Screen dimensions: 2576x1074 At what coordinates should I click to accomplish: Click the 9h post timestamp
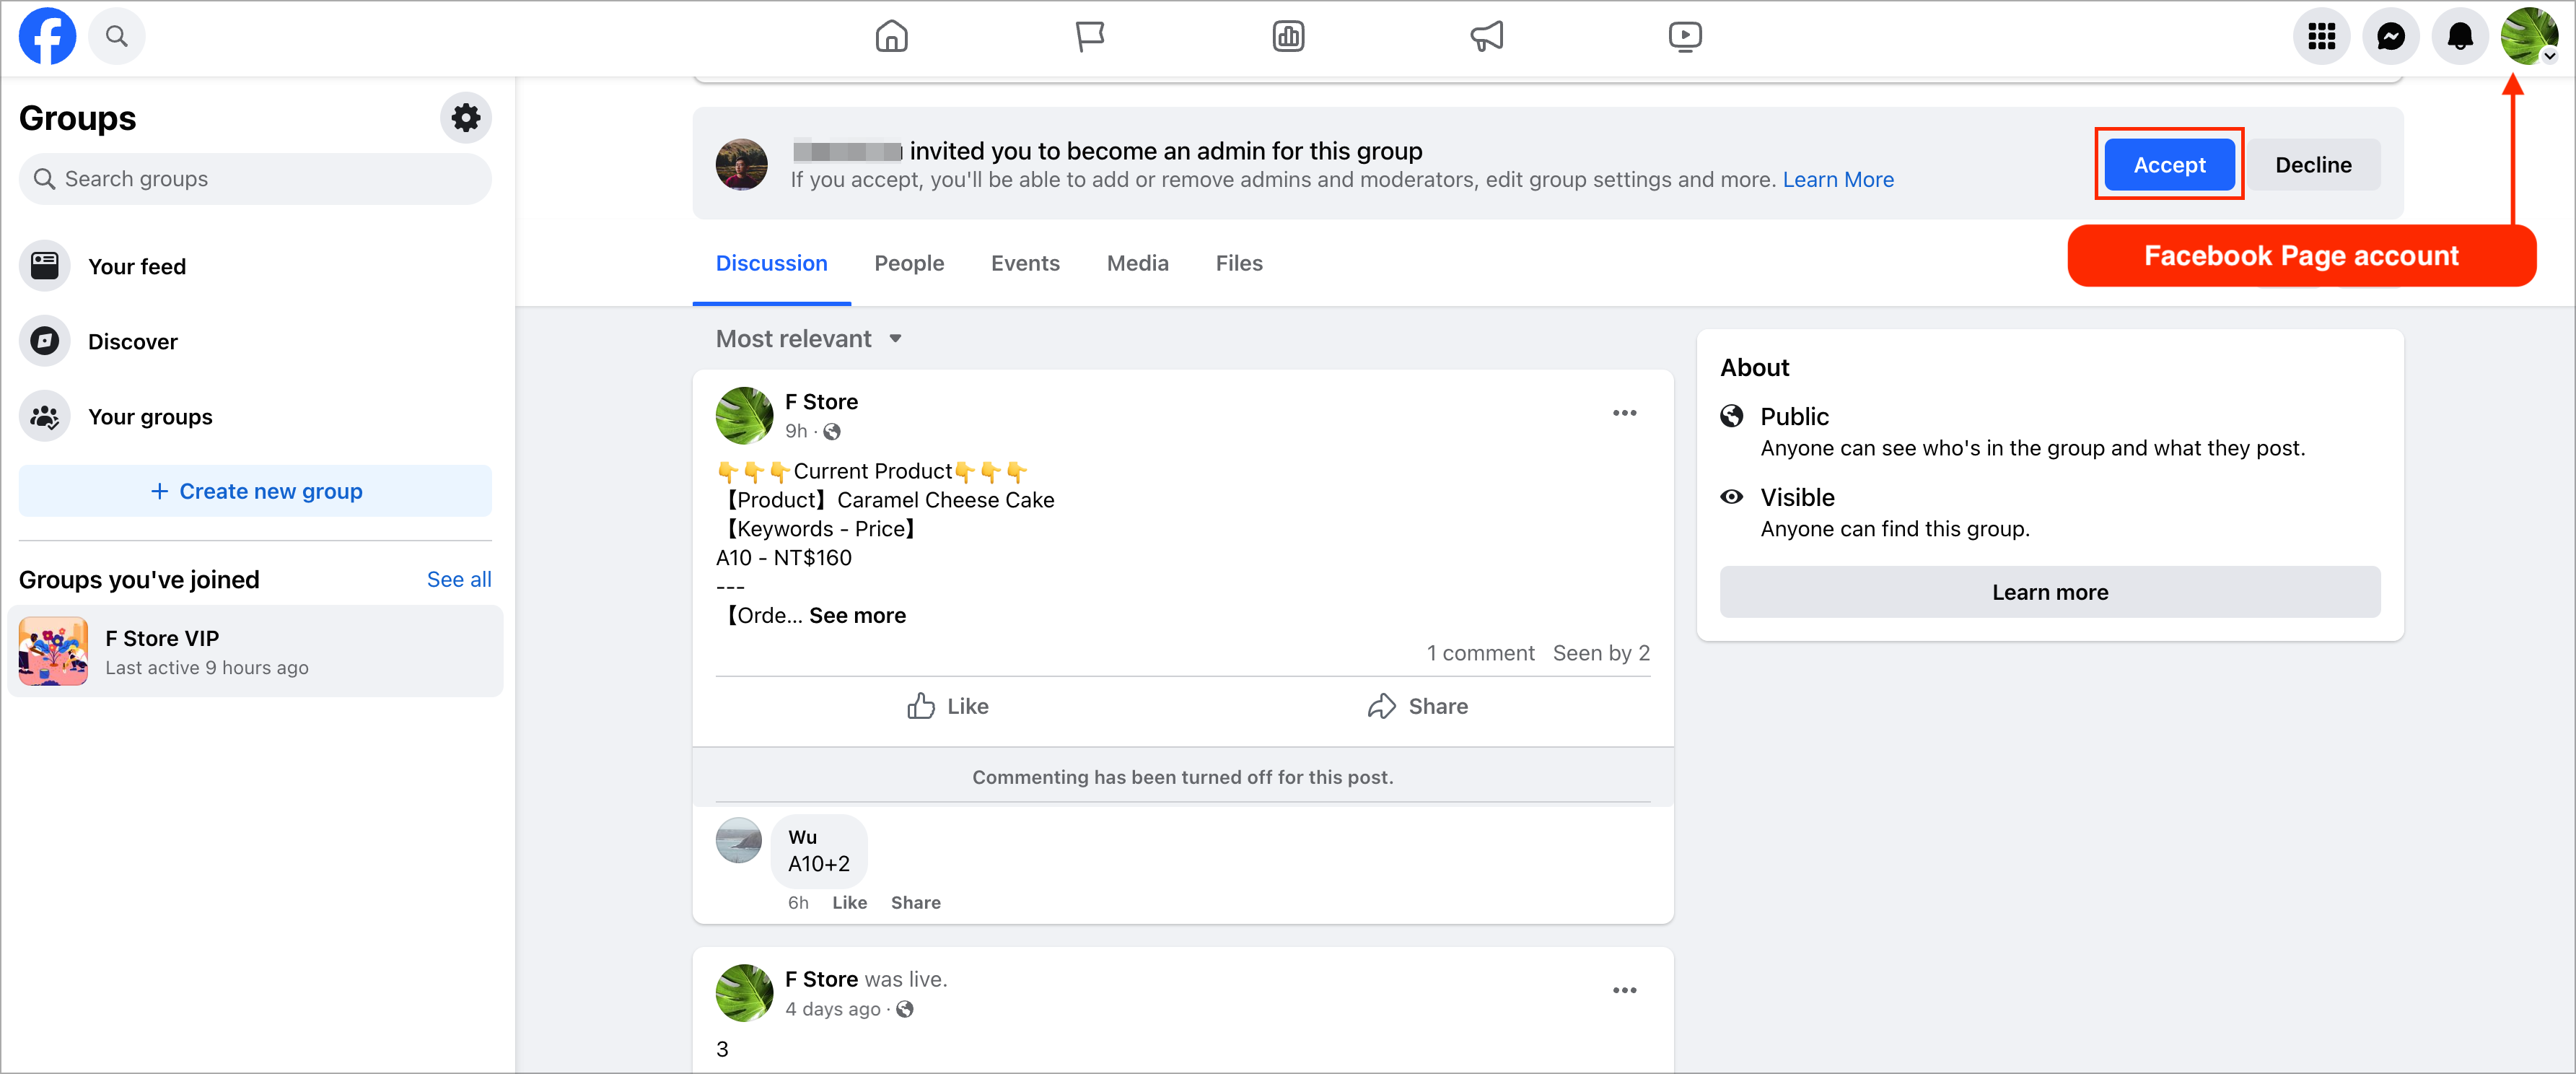(796, 431)
